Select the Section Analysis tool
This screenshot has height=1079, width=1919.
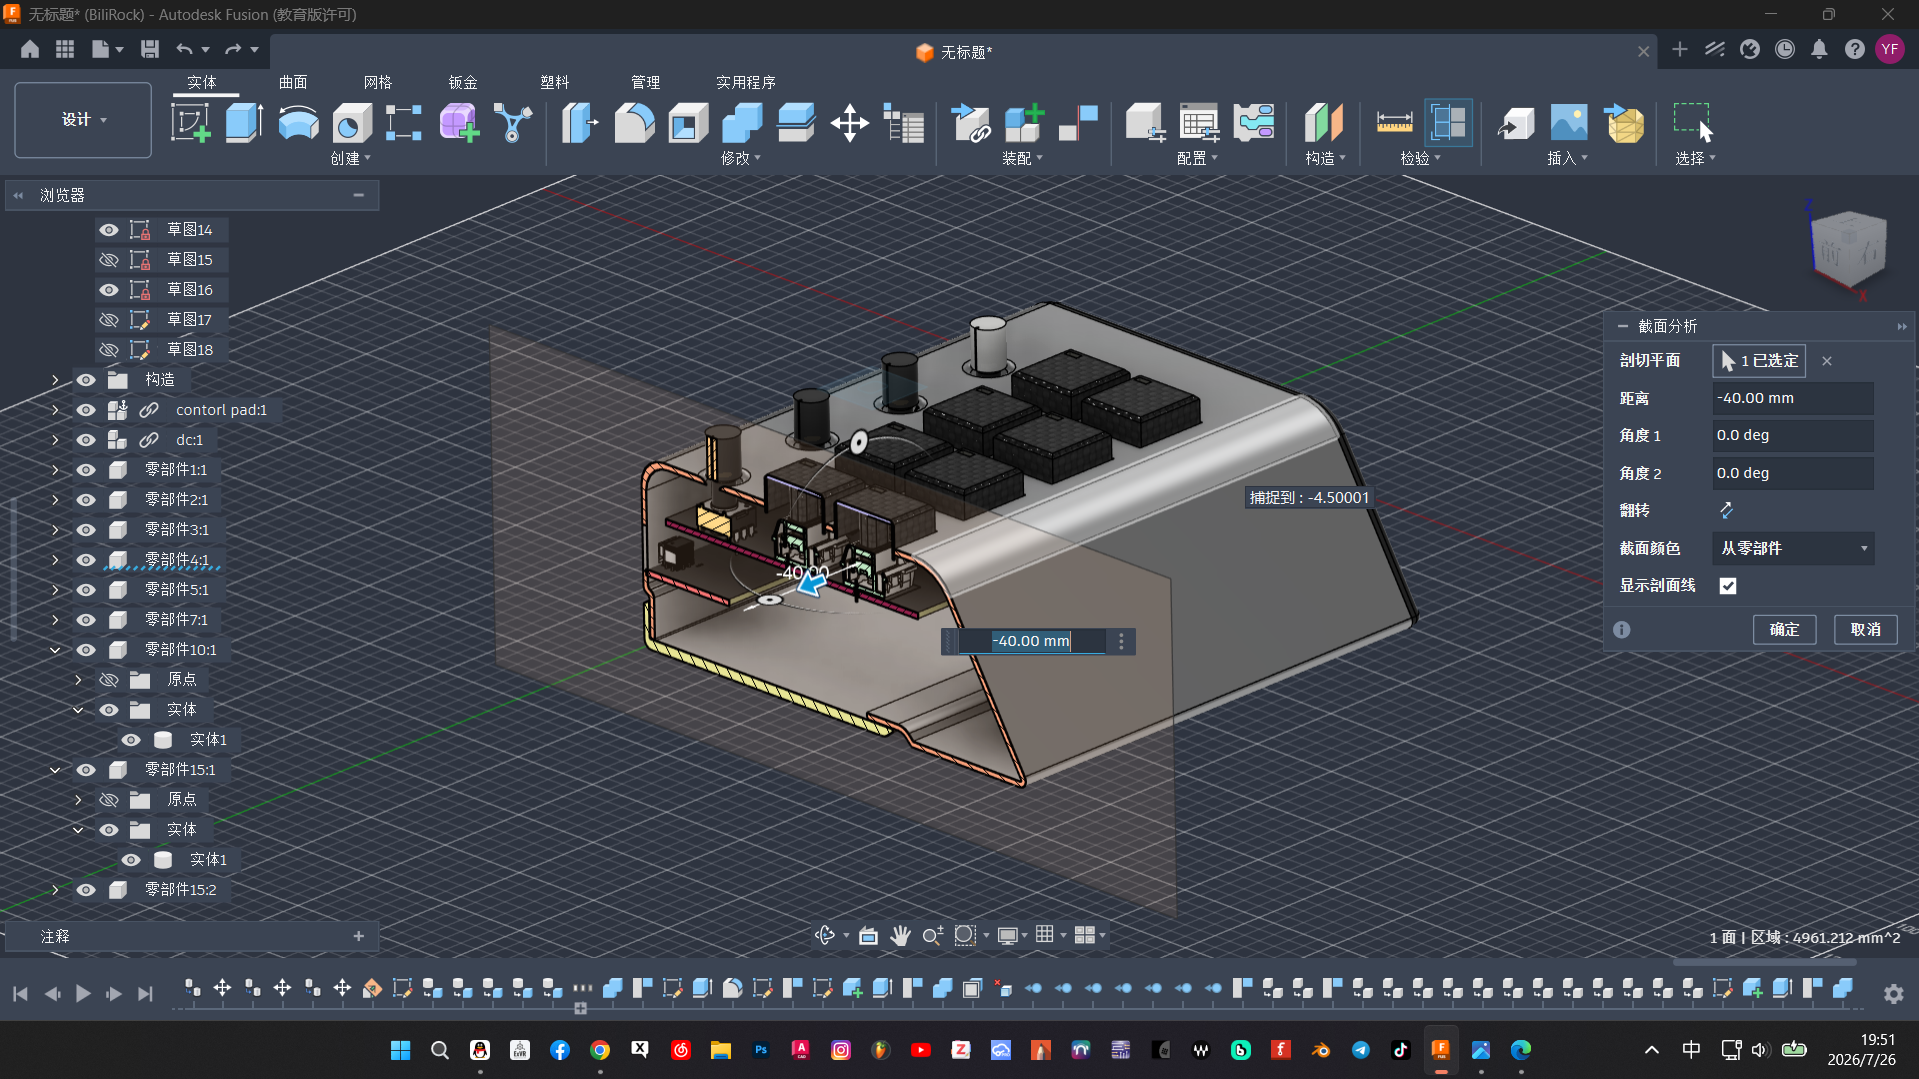tap(1448, 123)
